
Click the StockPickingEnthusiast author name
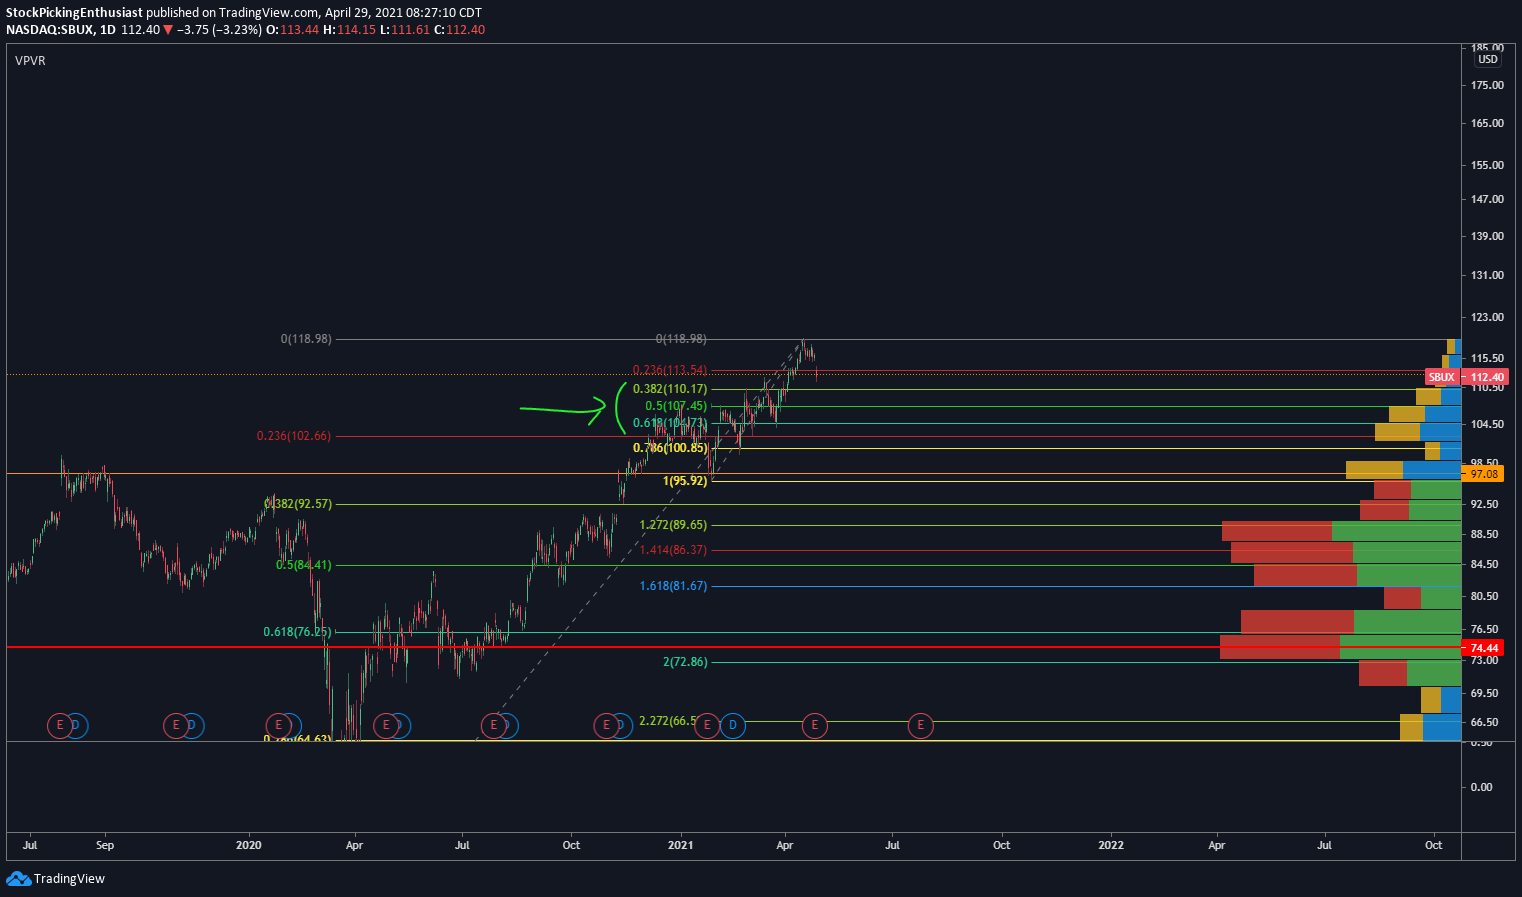74,13
